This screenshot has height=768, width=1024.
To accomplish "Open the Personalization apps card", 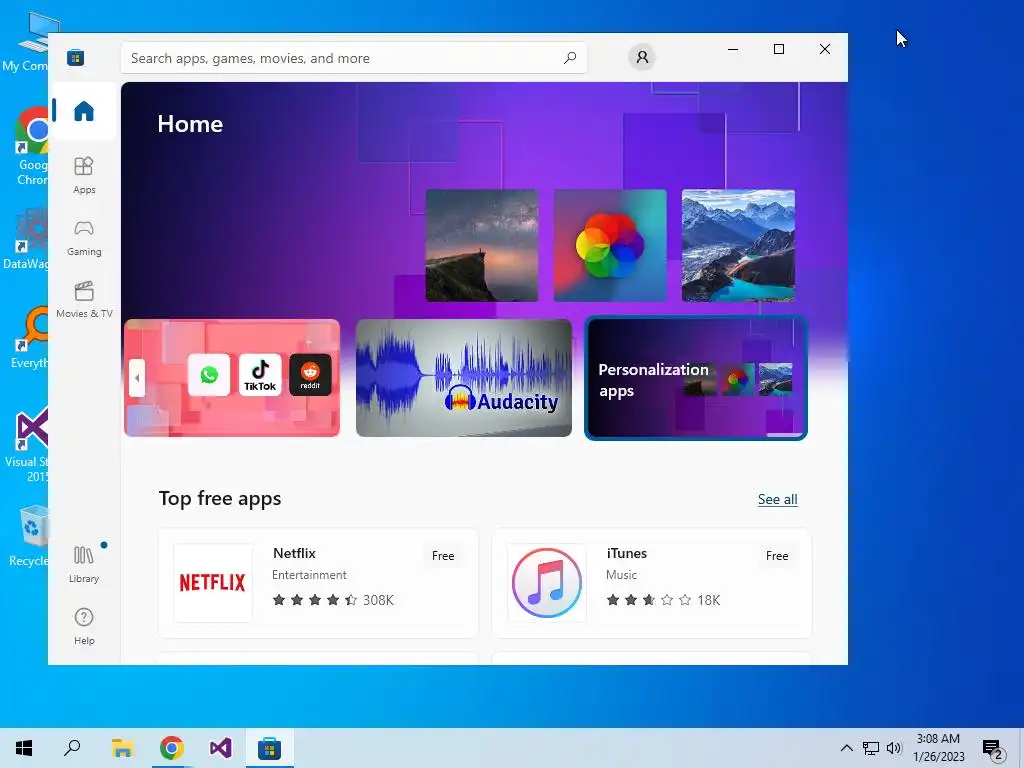I will 696,378.
